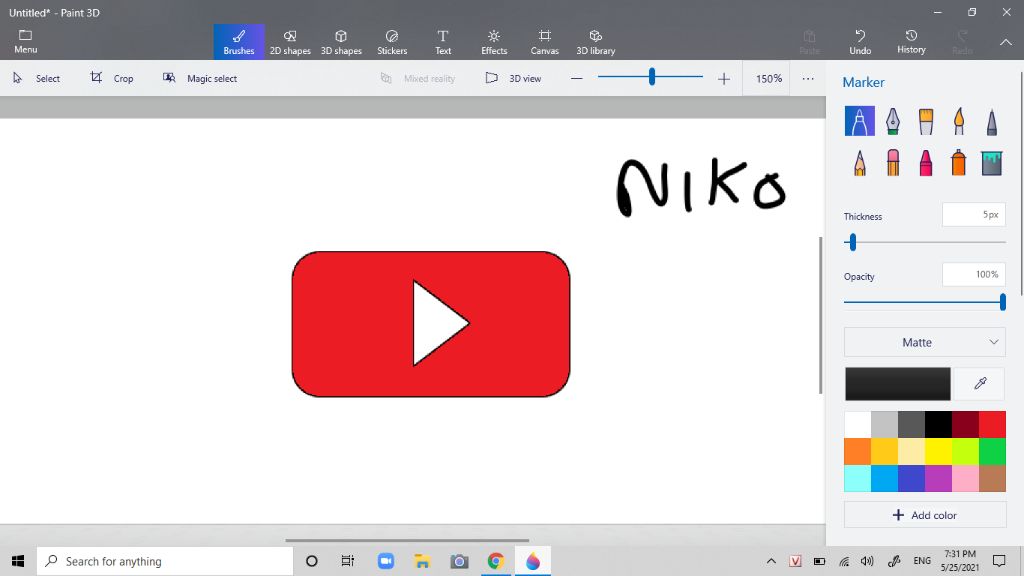The width and height of the screenshot is (1024, 576).
Task: Choose the bright red color swatch
Action: (992, 424)
